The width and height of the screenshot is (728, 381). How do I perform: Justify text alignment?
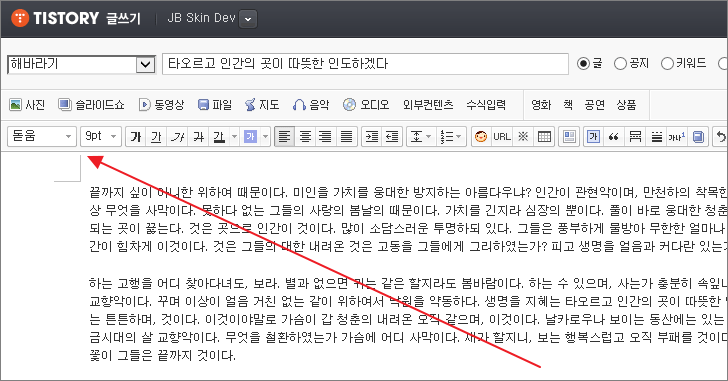coord(346,137)
